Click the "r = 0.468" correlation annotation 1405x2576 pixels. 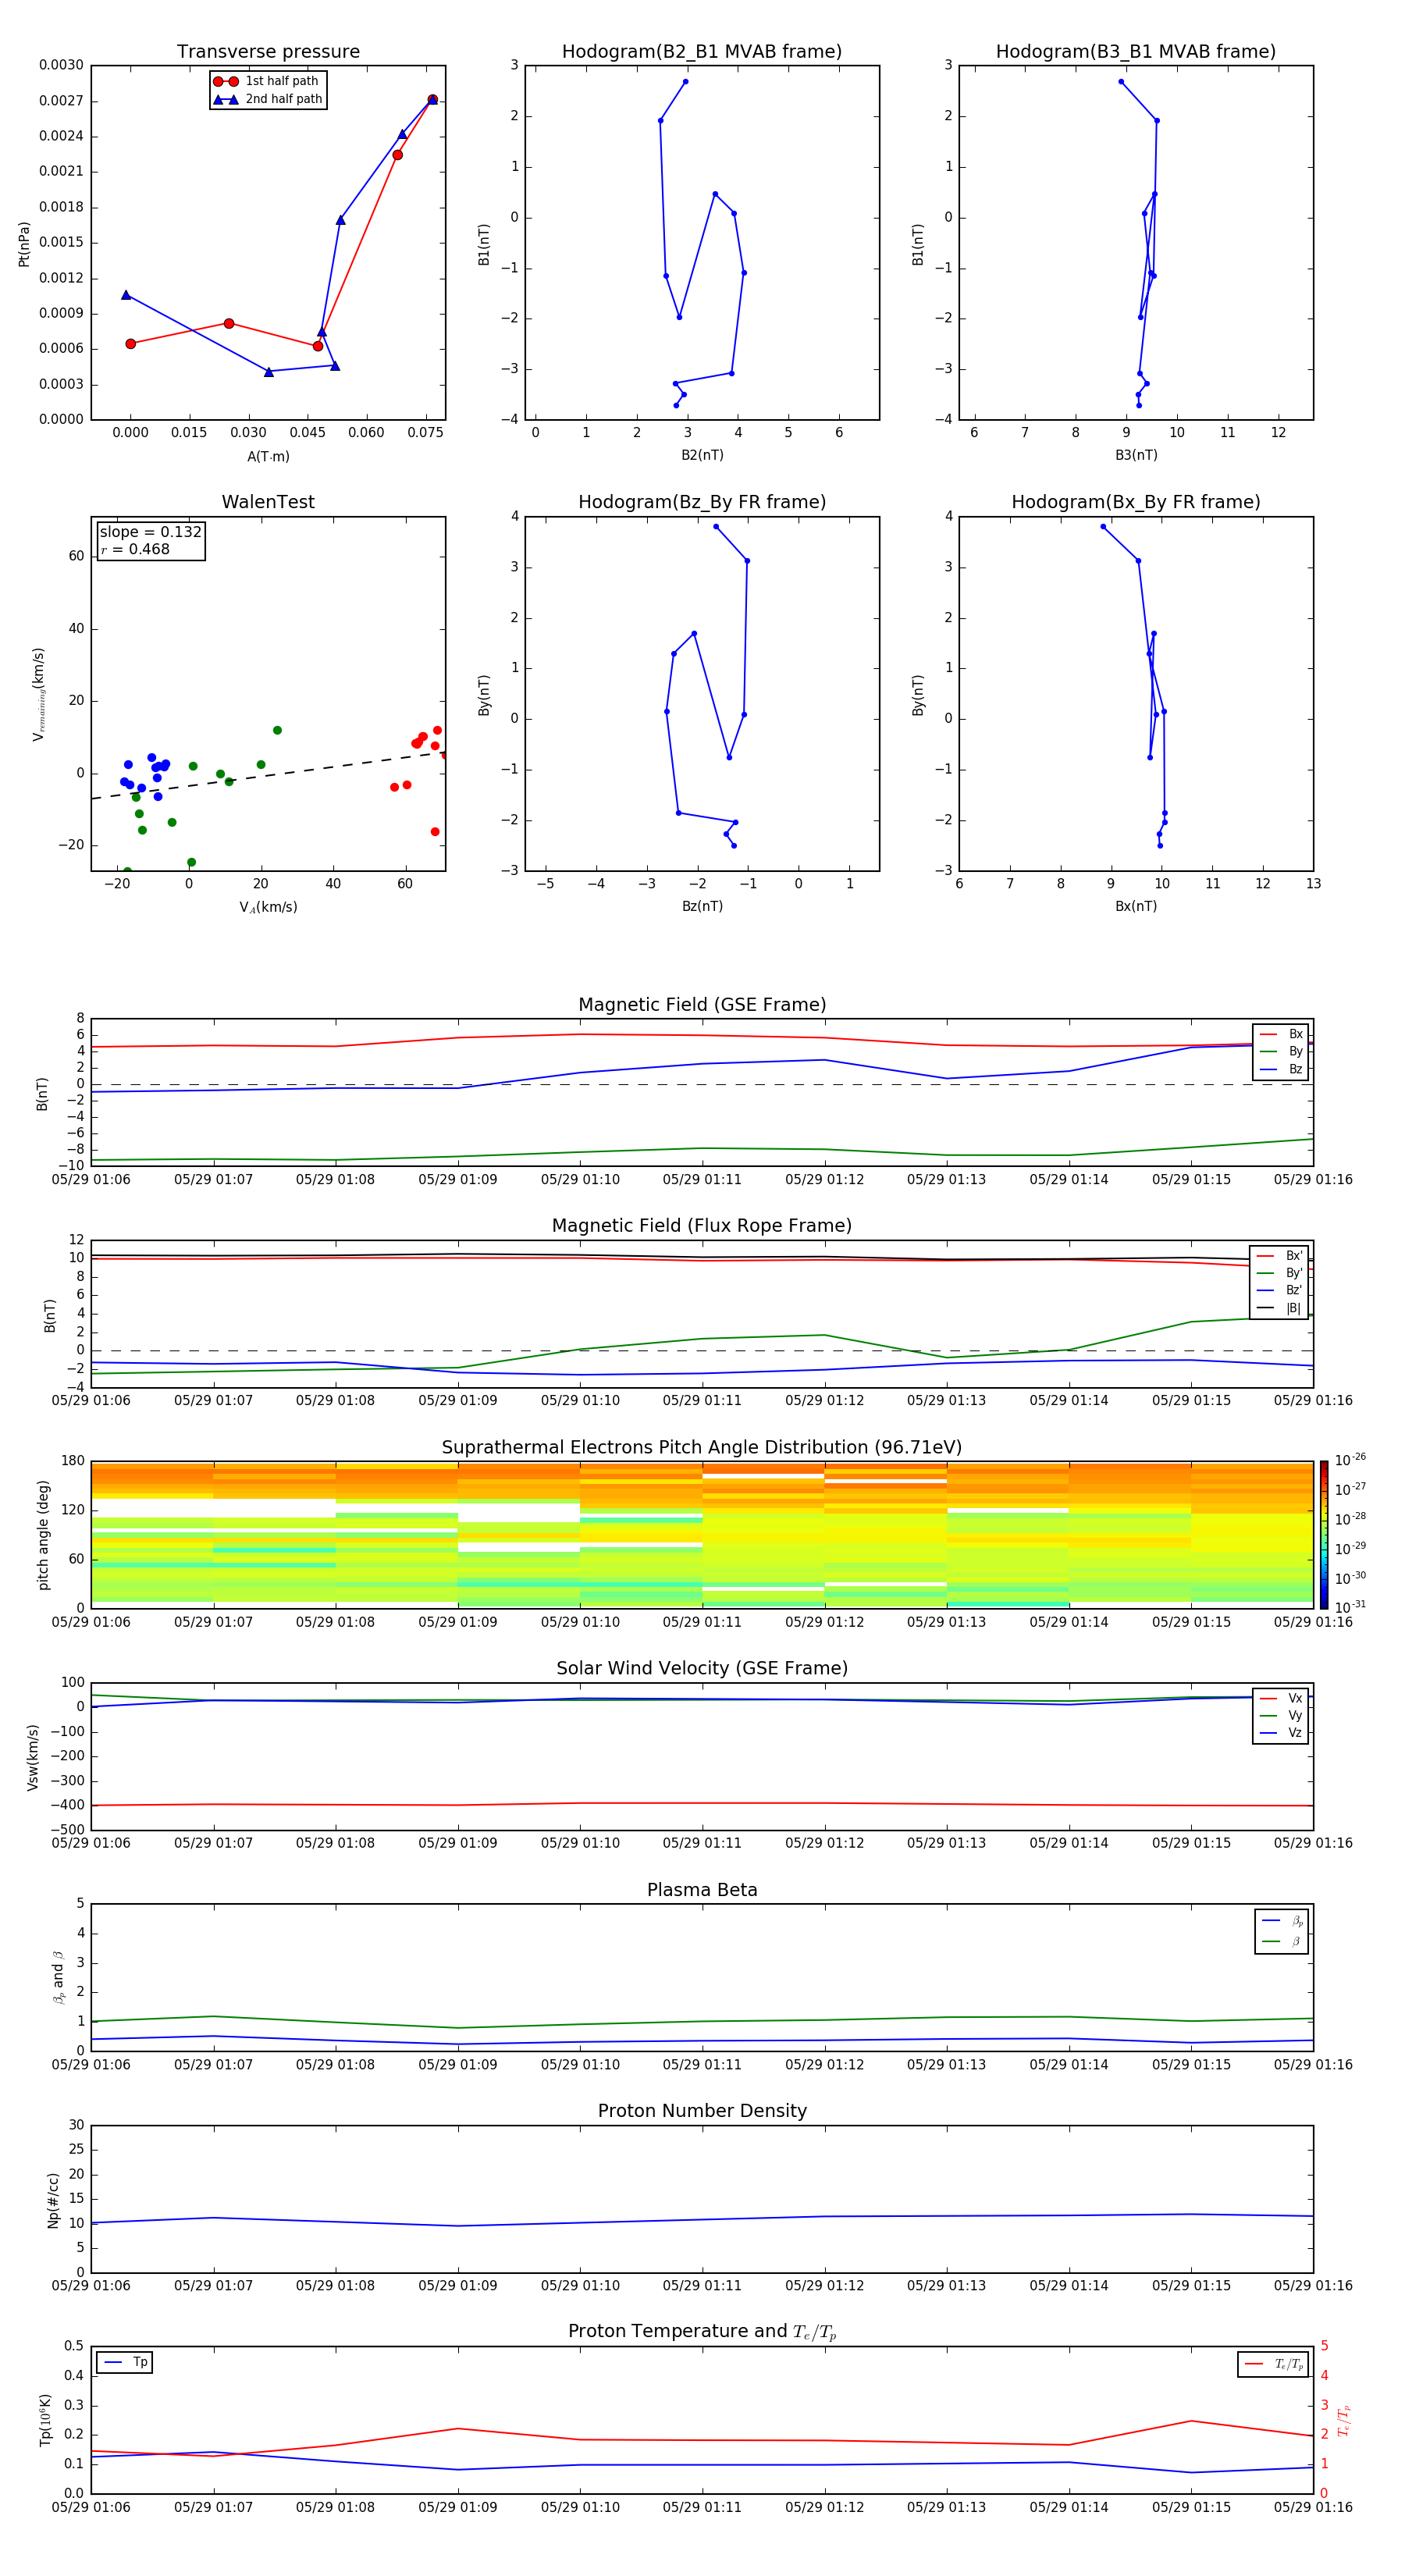click(x=135, y=549)
